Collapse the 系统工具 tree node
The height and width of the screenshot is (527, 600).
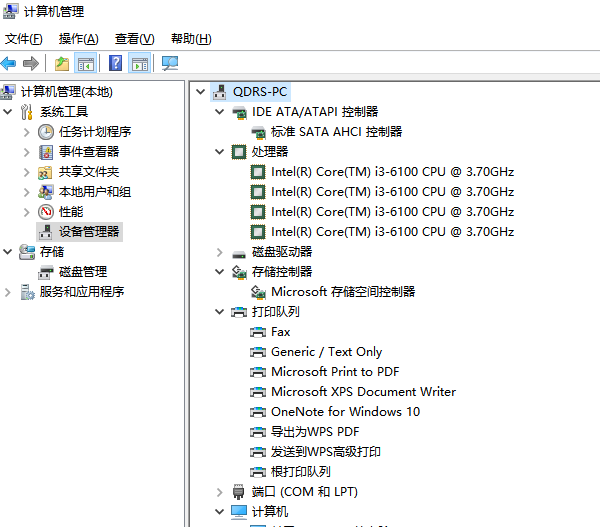[8, 112]
